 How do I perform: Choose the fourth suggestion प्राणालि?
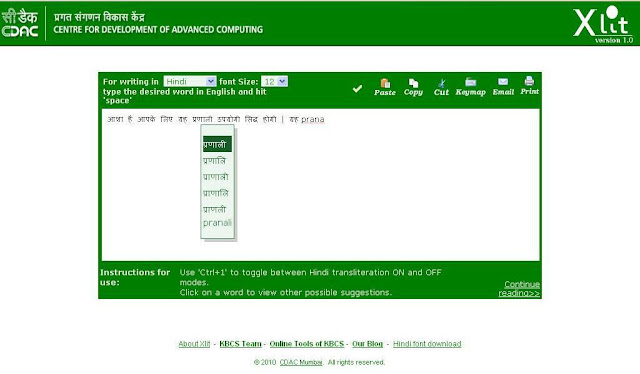(x=216, y=193)
